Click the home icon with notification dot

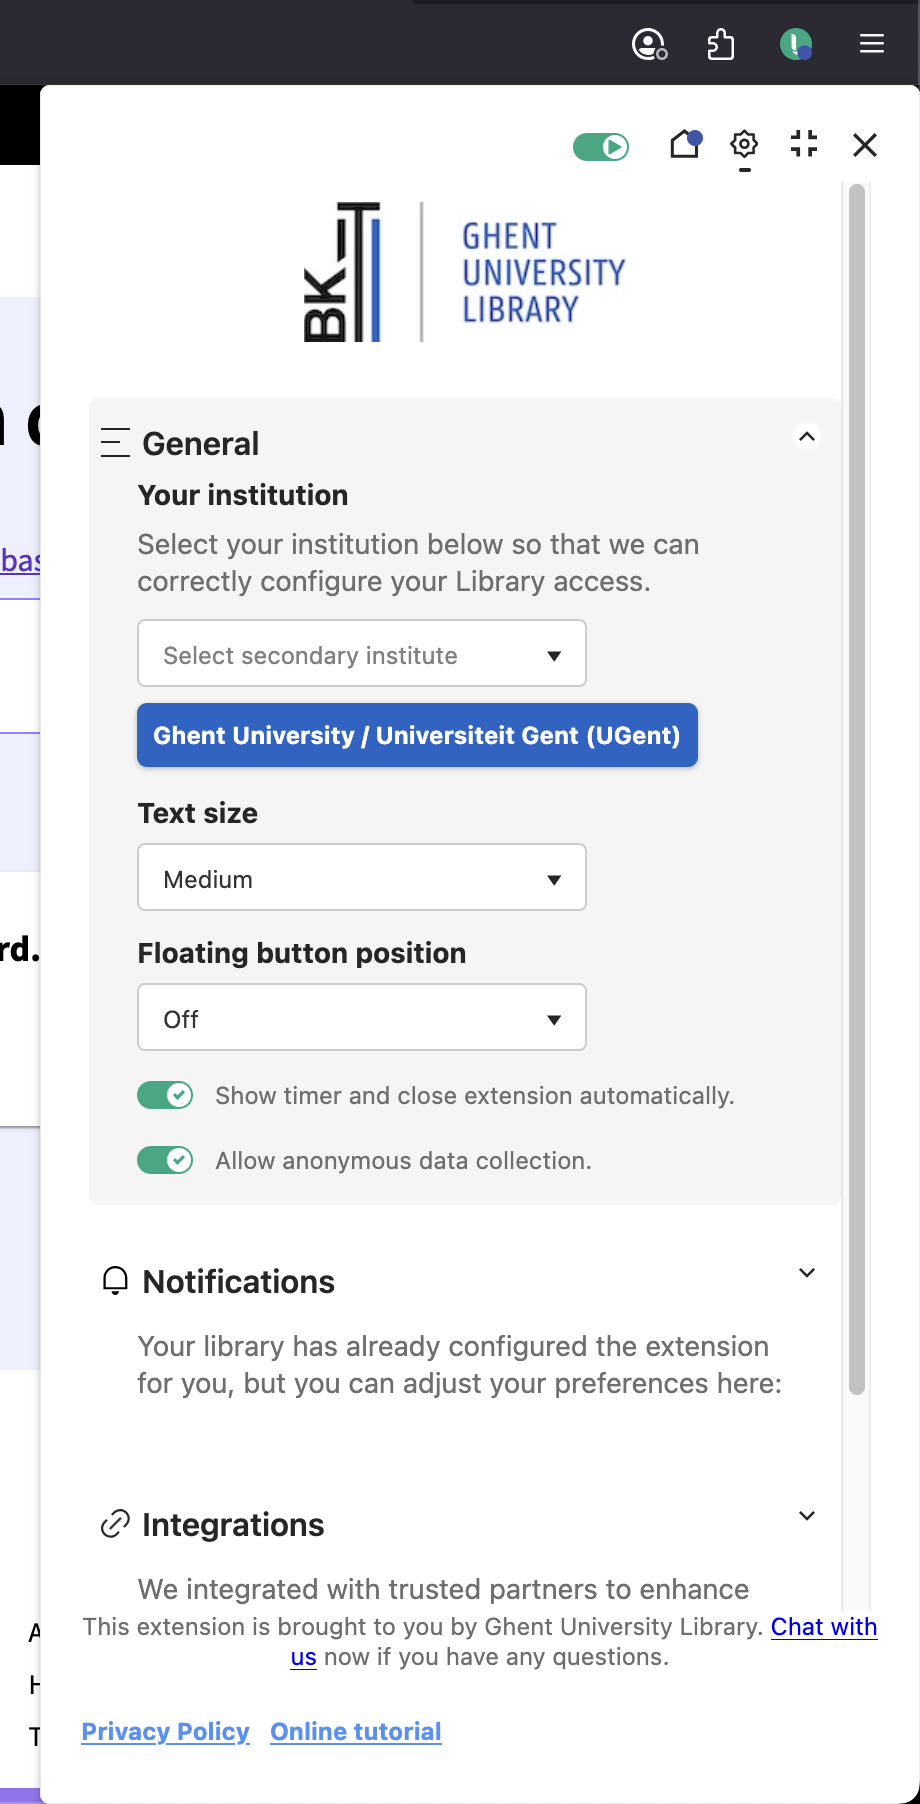click(x=685, y=145)
